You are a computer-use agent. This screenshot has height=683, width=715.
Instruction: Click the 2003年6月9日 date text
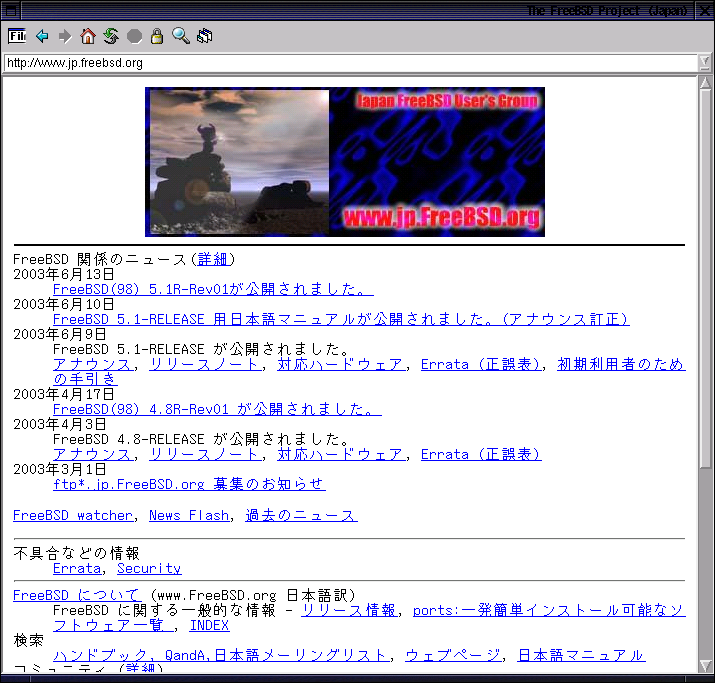pyautogui.click(x=60, y=335)
